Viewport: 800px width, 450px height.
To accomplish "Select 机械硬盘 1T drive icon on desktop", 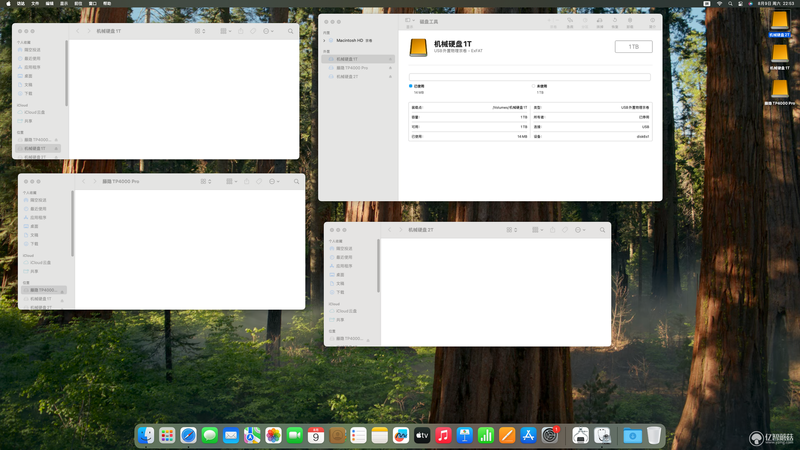I will click(780, 54).
